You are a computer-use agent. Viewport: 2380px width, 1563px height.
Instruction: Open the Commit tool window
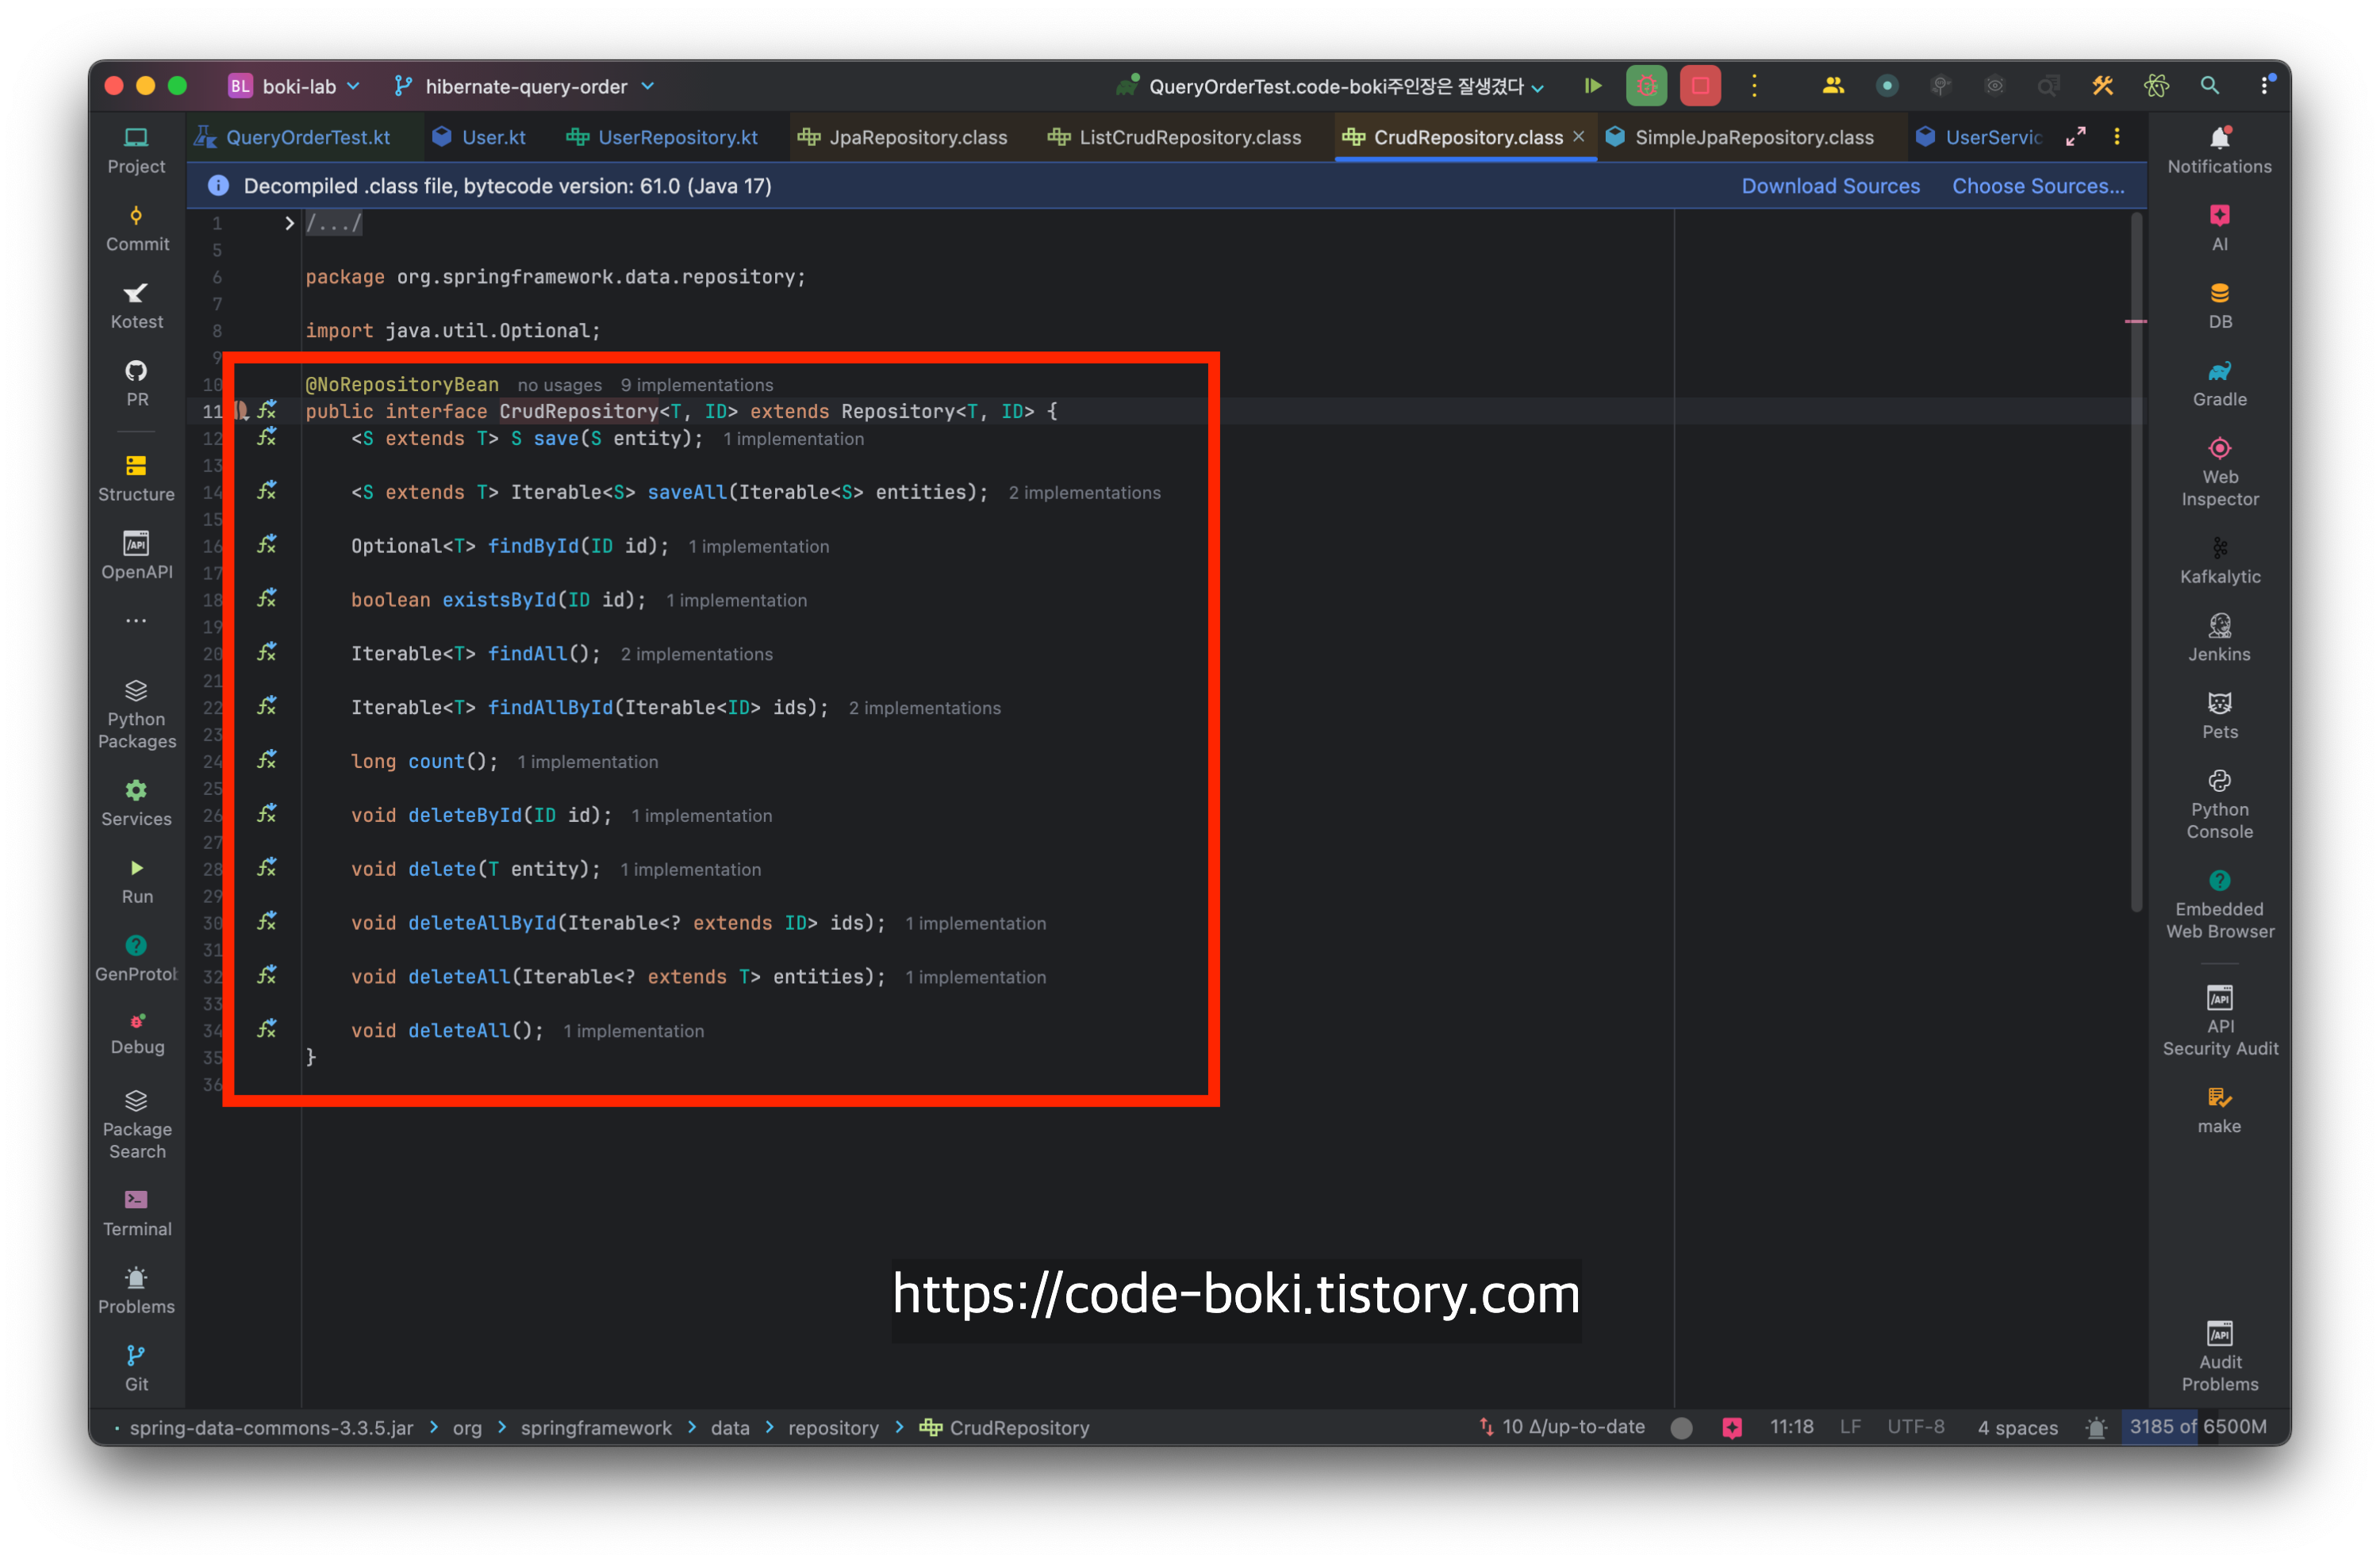(137, 228)
